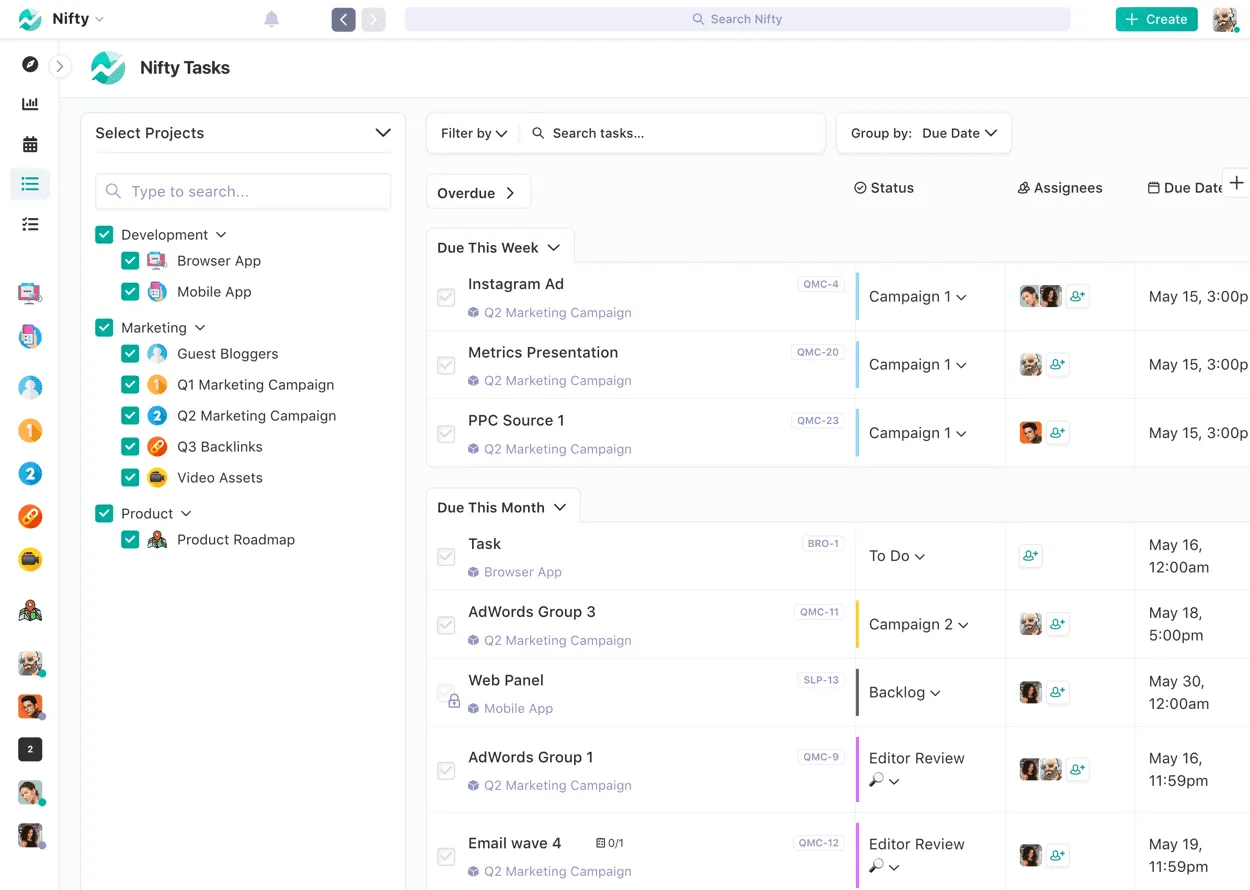Open the reports bar chart icon in sidebar
Screen dimensions: 1250x890
(29, 103)
